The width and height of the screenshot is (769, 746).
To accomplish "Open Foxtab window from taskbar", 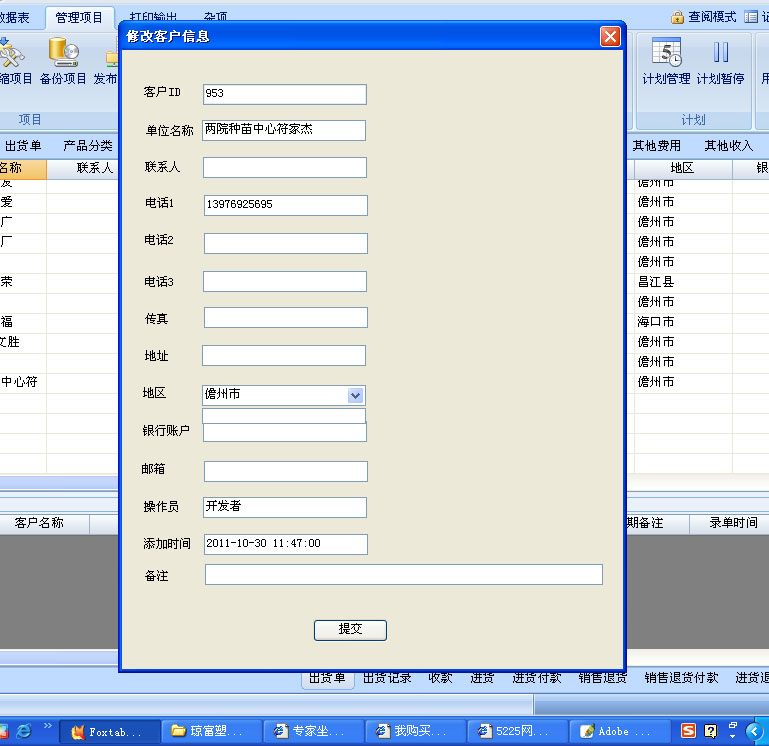I will 108,731.
